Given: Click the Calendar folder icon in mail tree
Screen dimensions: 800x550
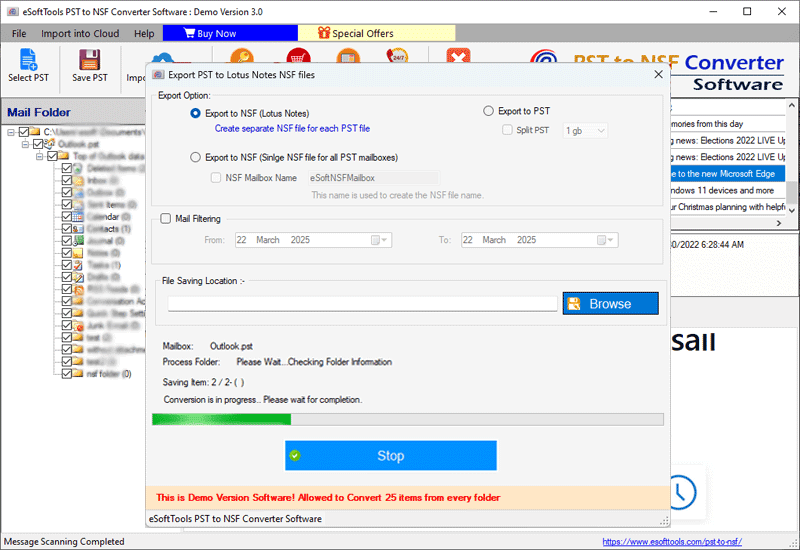Looking at the screenshot, I should click(x=78, y=217).
